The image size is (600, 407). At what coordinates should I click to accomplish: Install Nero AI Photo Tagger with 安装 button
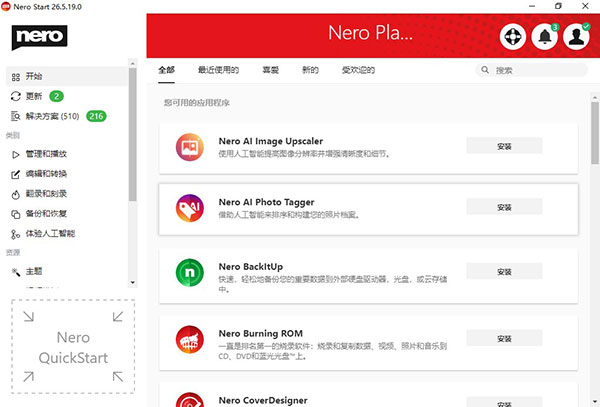tap(504, 207)
